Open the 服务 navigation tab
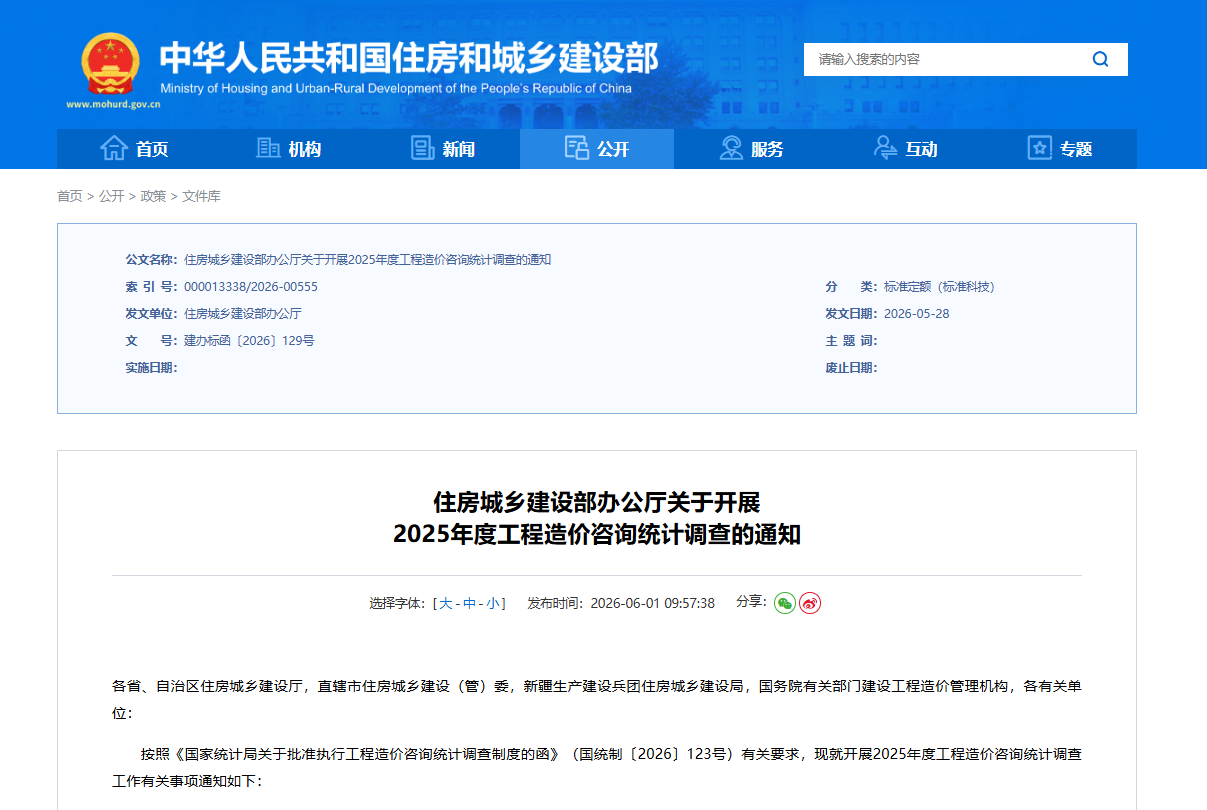This screenshot has height=810, width=1207. point(751,149)
